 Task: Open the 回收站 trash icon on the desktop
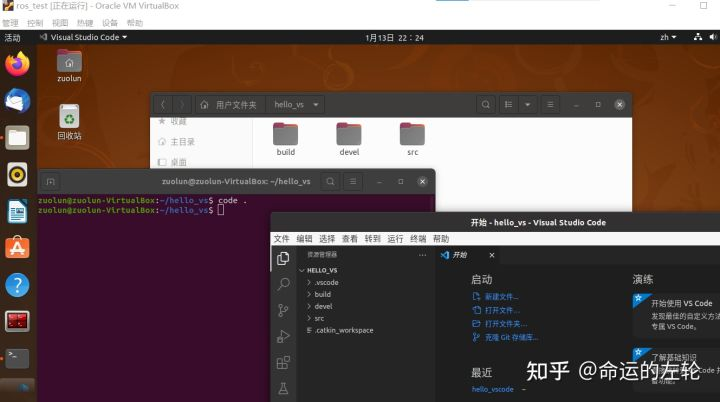click(x=69, y=122)
